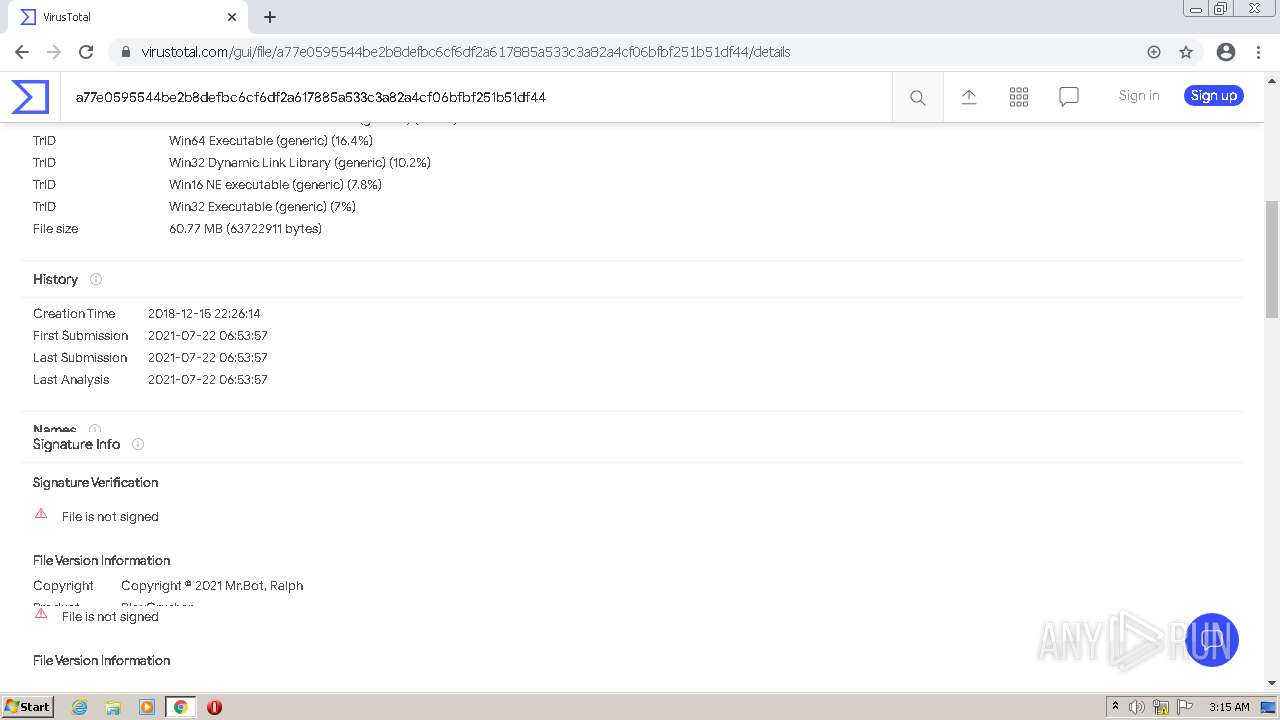Select the VirusTotal browser tab
The width and height of the screenshot is (1280, 720).
(128, 17)
